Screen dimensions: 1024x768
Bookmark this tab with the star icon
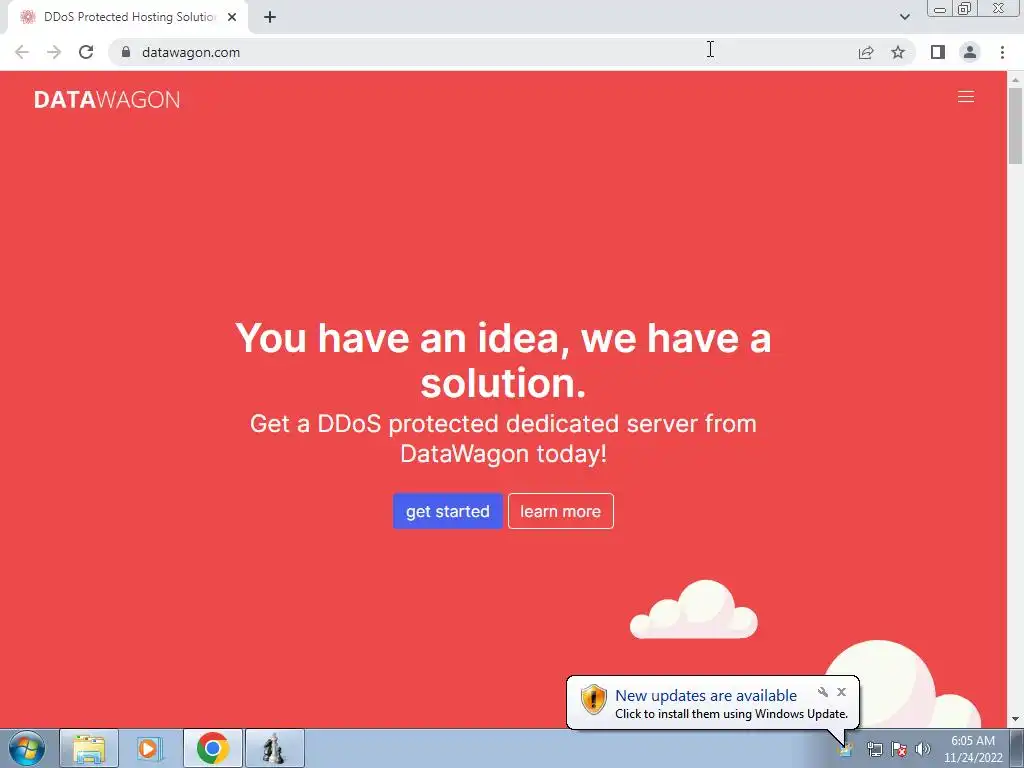click(x=898, y=52)
